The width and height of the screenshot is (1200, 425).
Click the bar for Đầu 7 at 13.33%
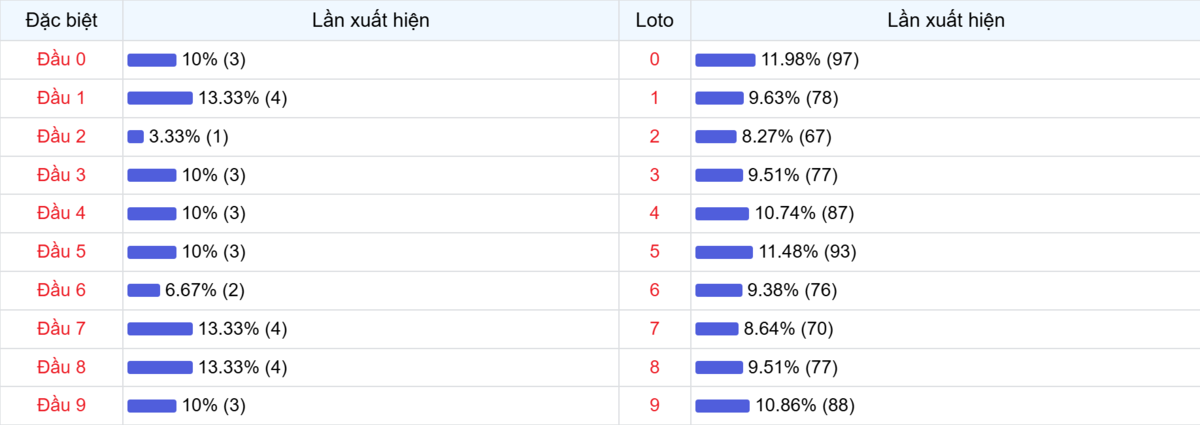click(x=160, y=329)
